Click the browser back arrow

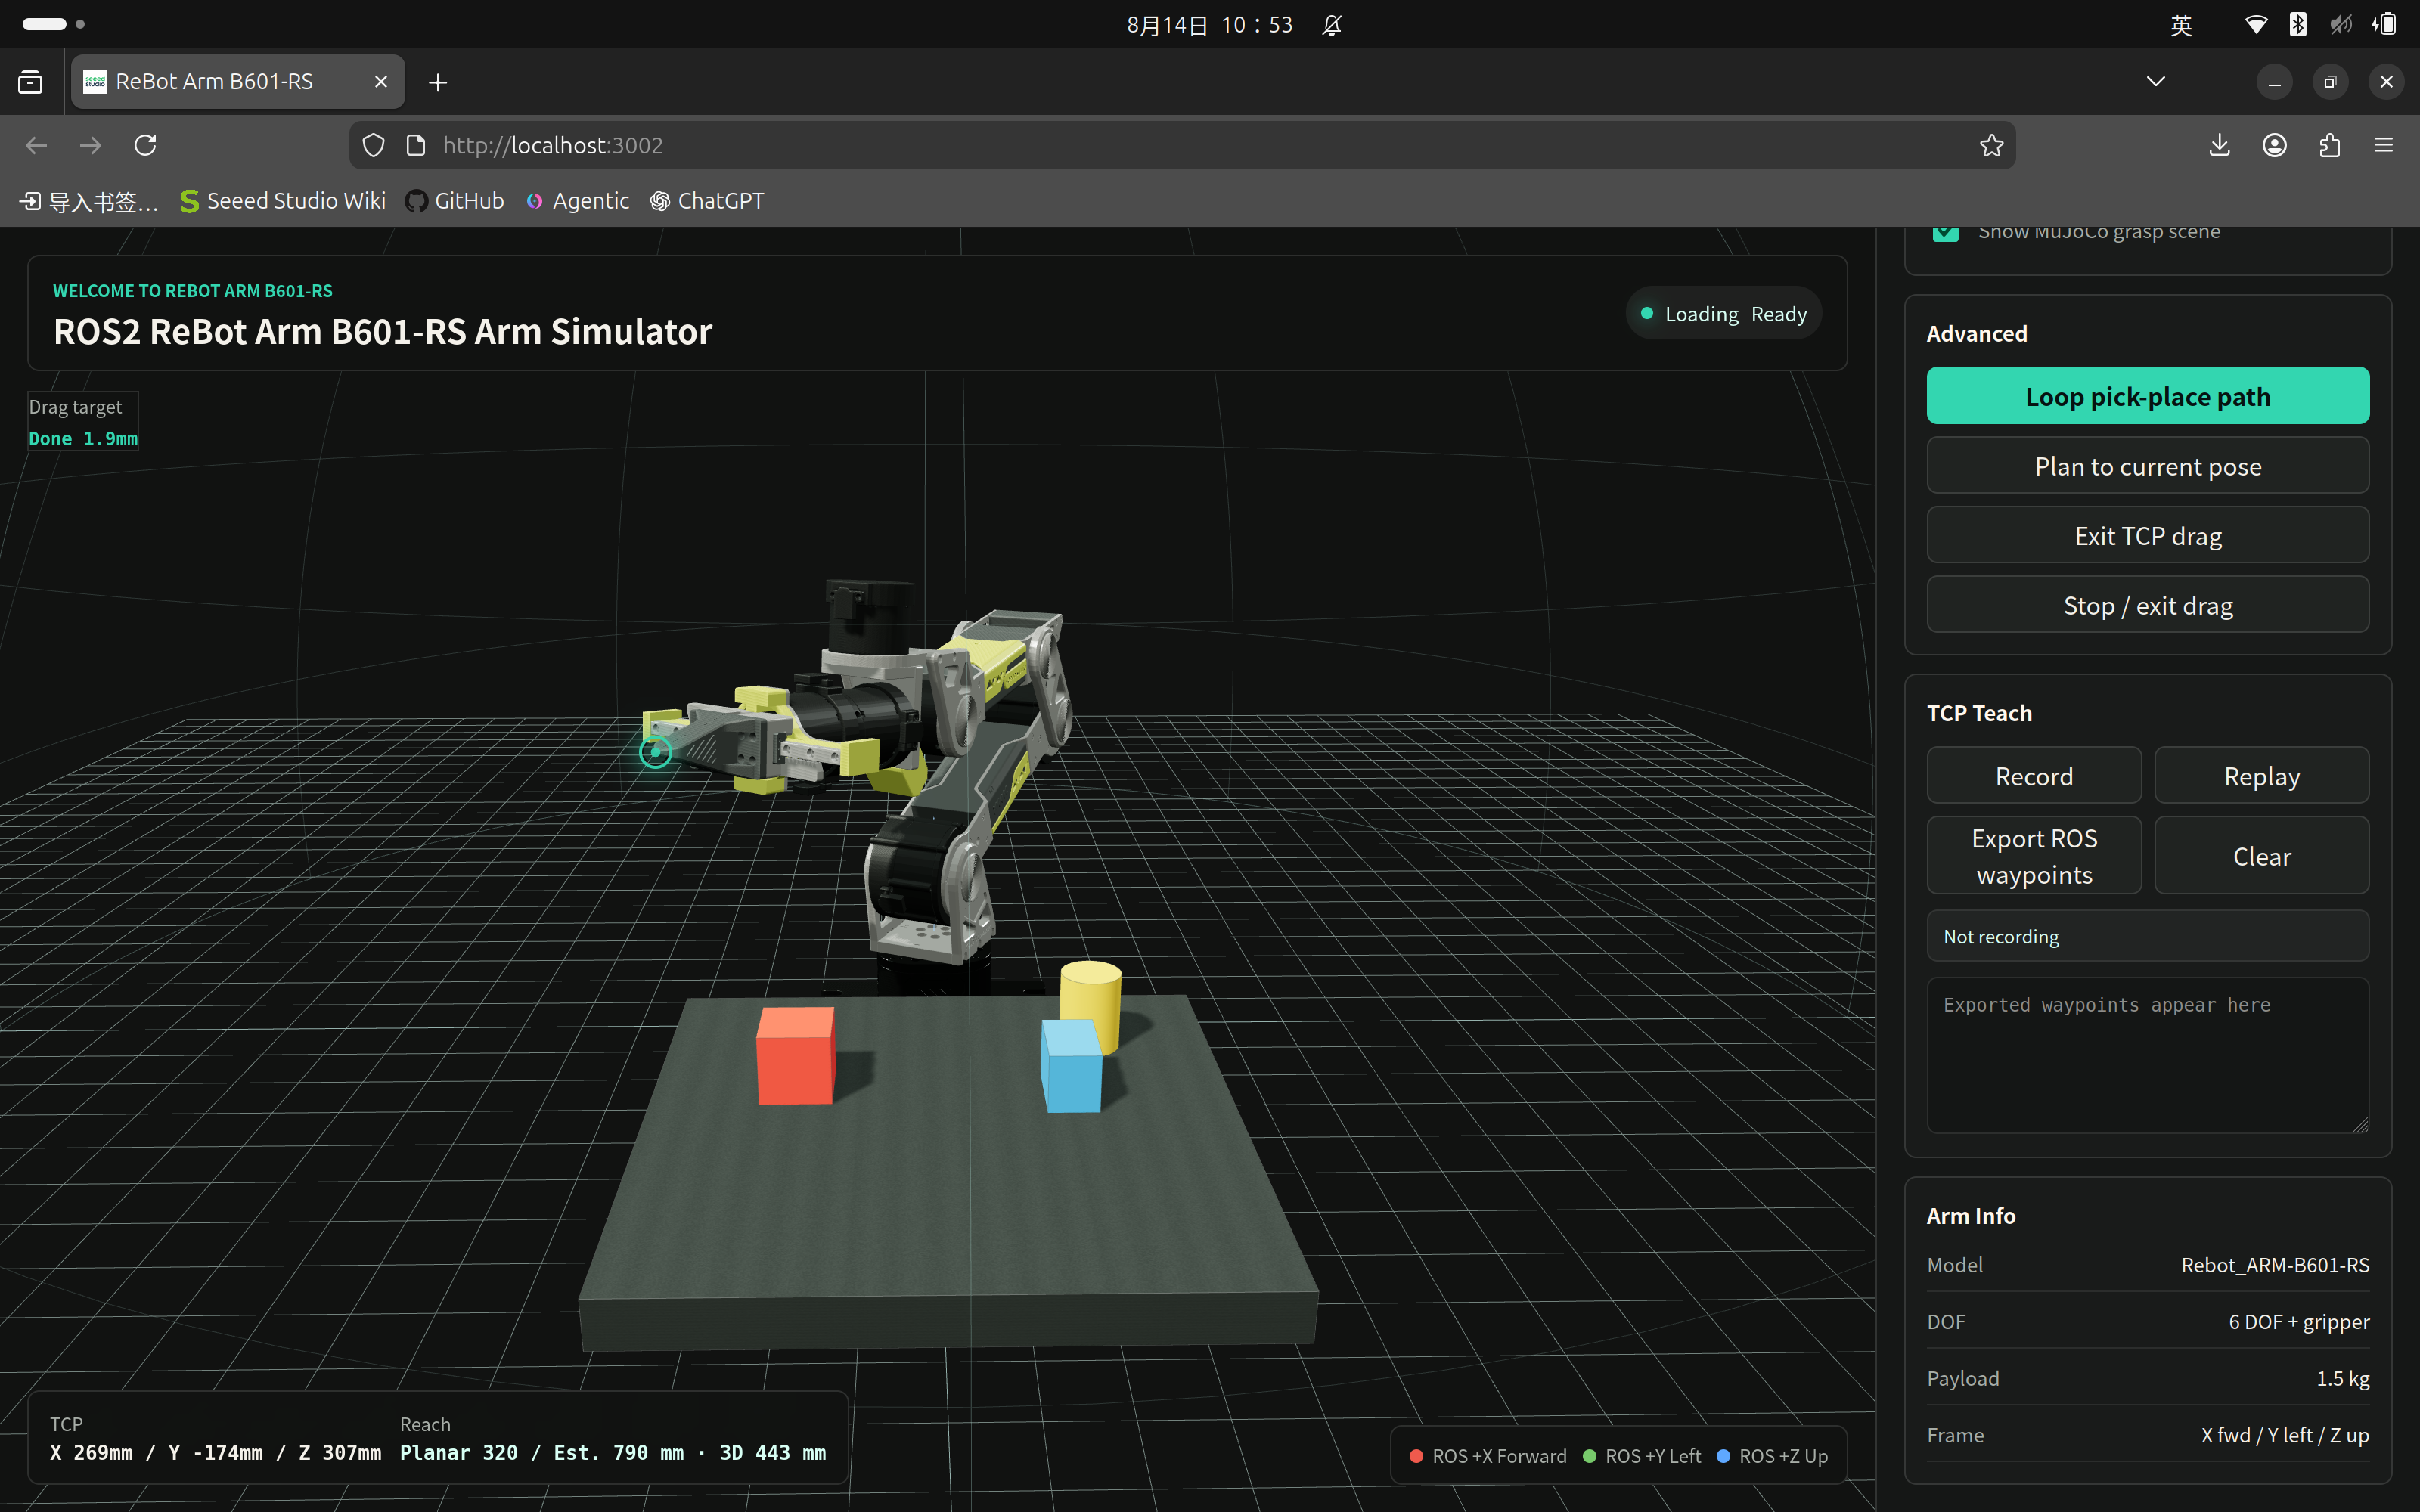37,145
